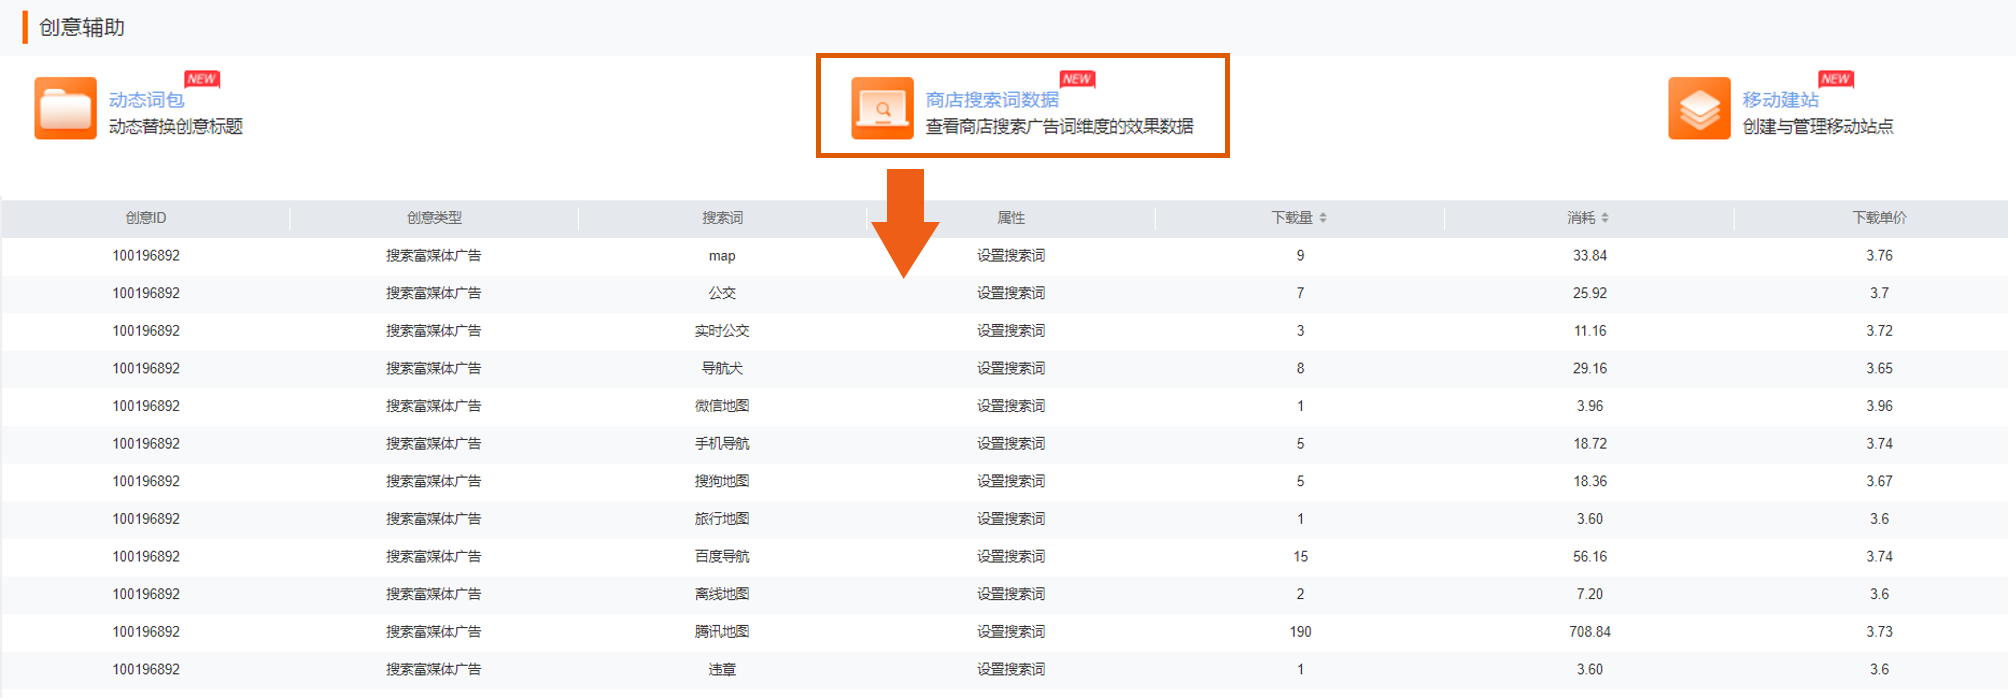Viewport: 2016px width, 698px height.
Task: Click 设置搜索词 in the map row
Action: click(1011, 256)
